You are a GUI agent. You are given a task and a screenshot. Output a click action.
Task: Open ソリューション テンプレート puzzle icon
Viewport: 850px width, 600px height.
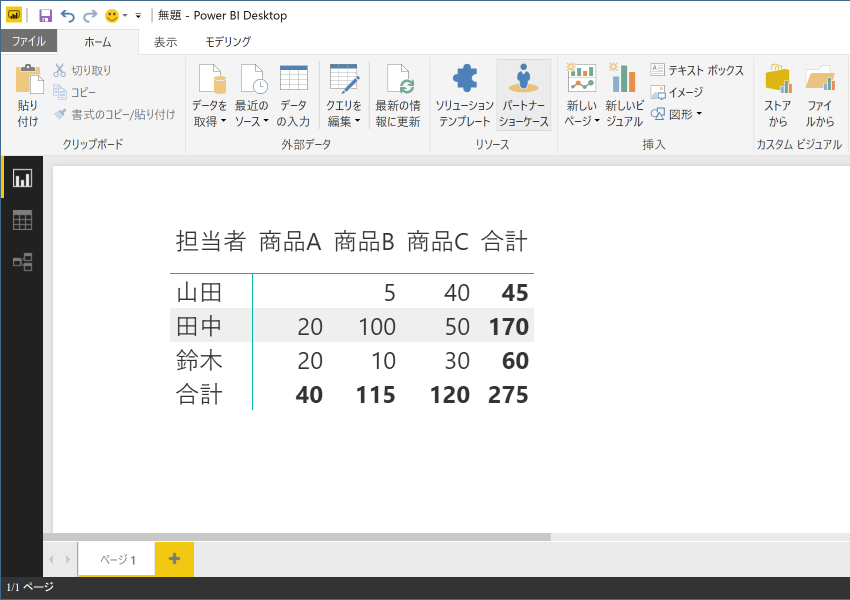pyautogui.click(x=465, y=95)
